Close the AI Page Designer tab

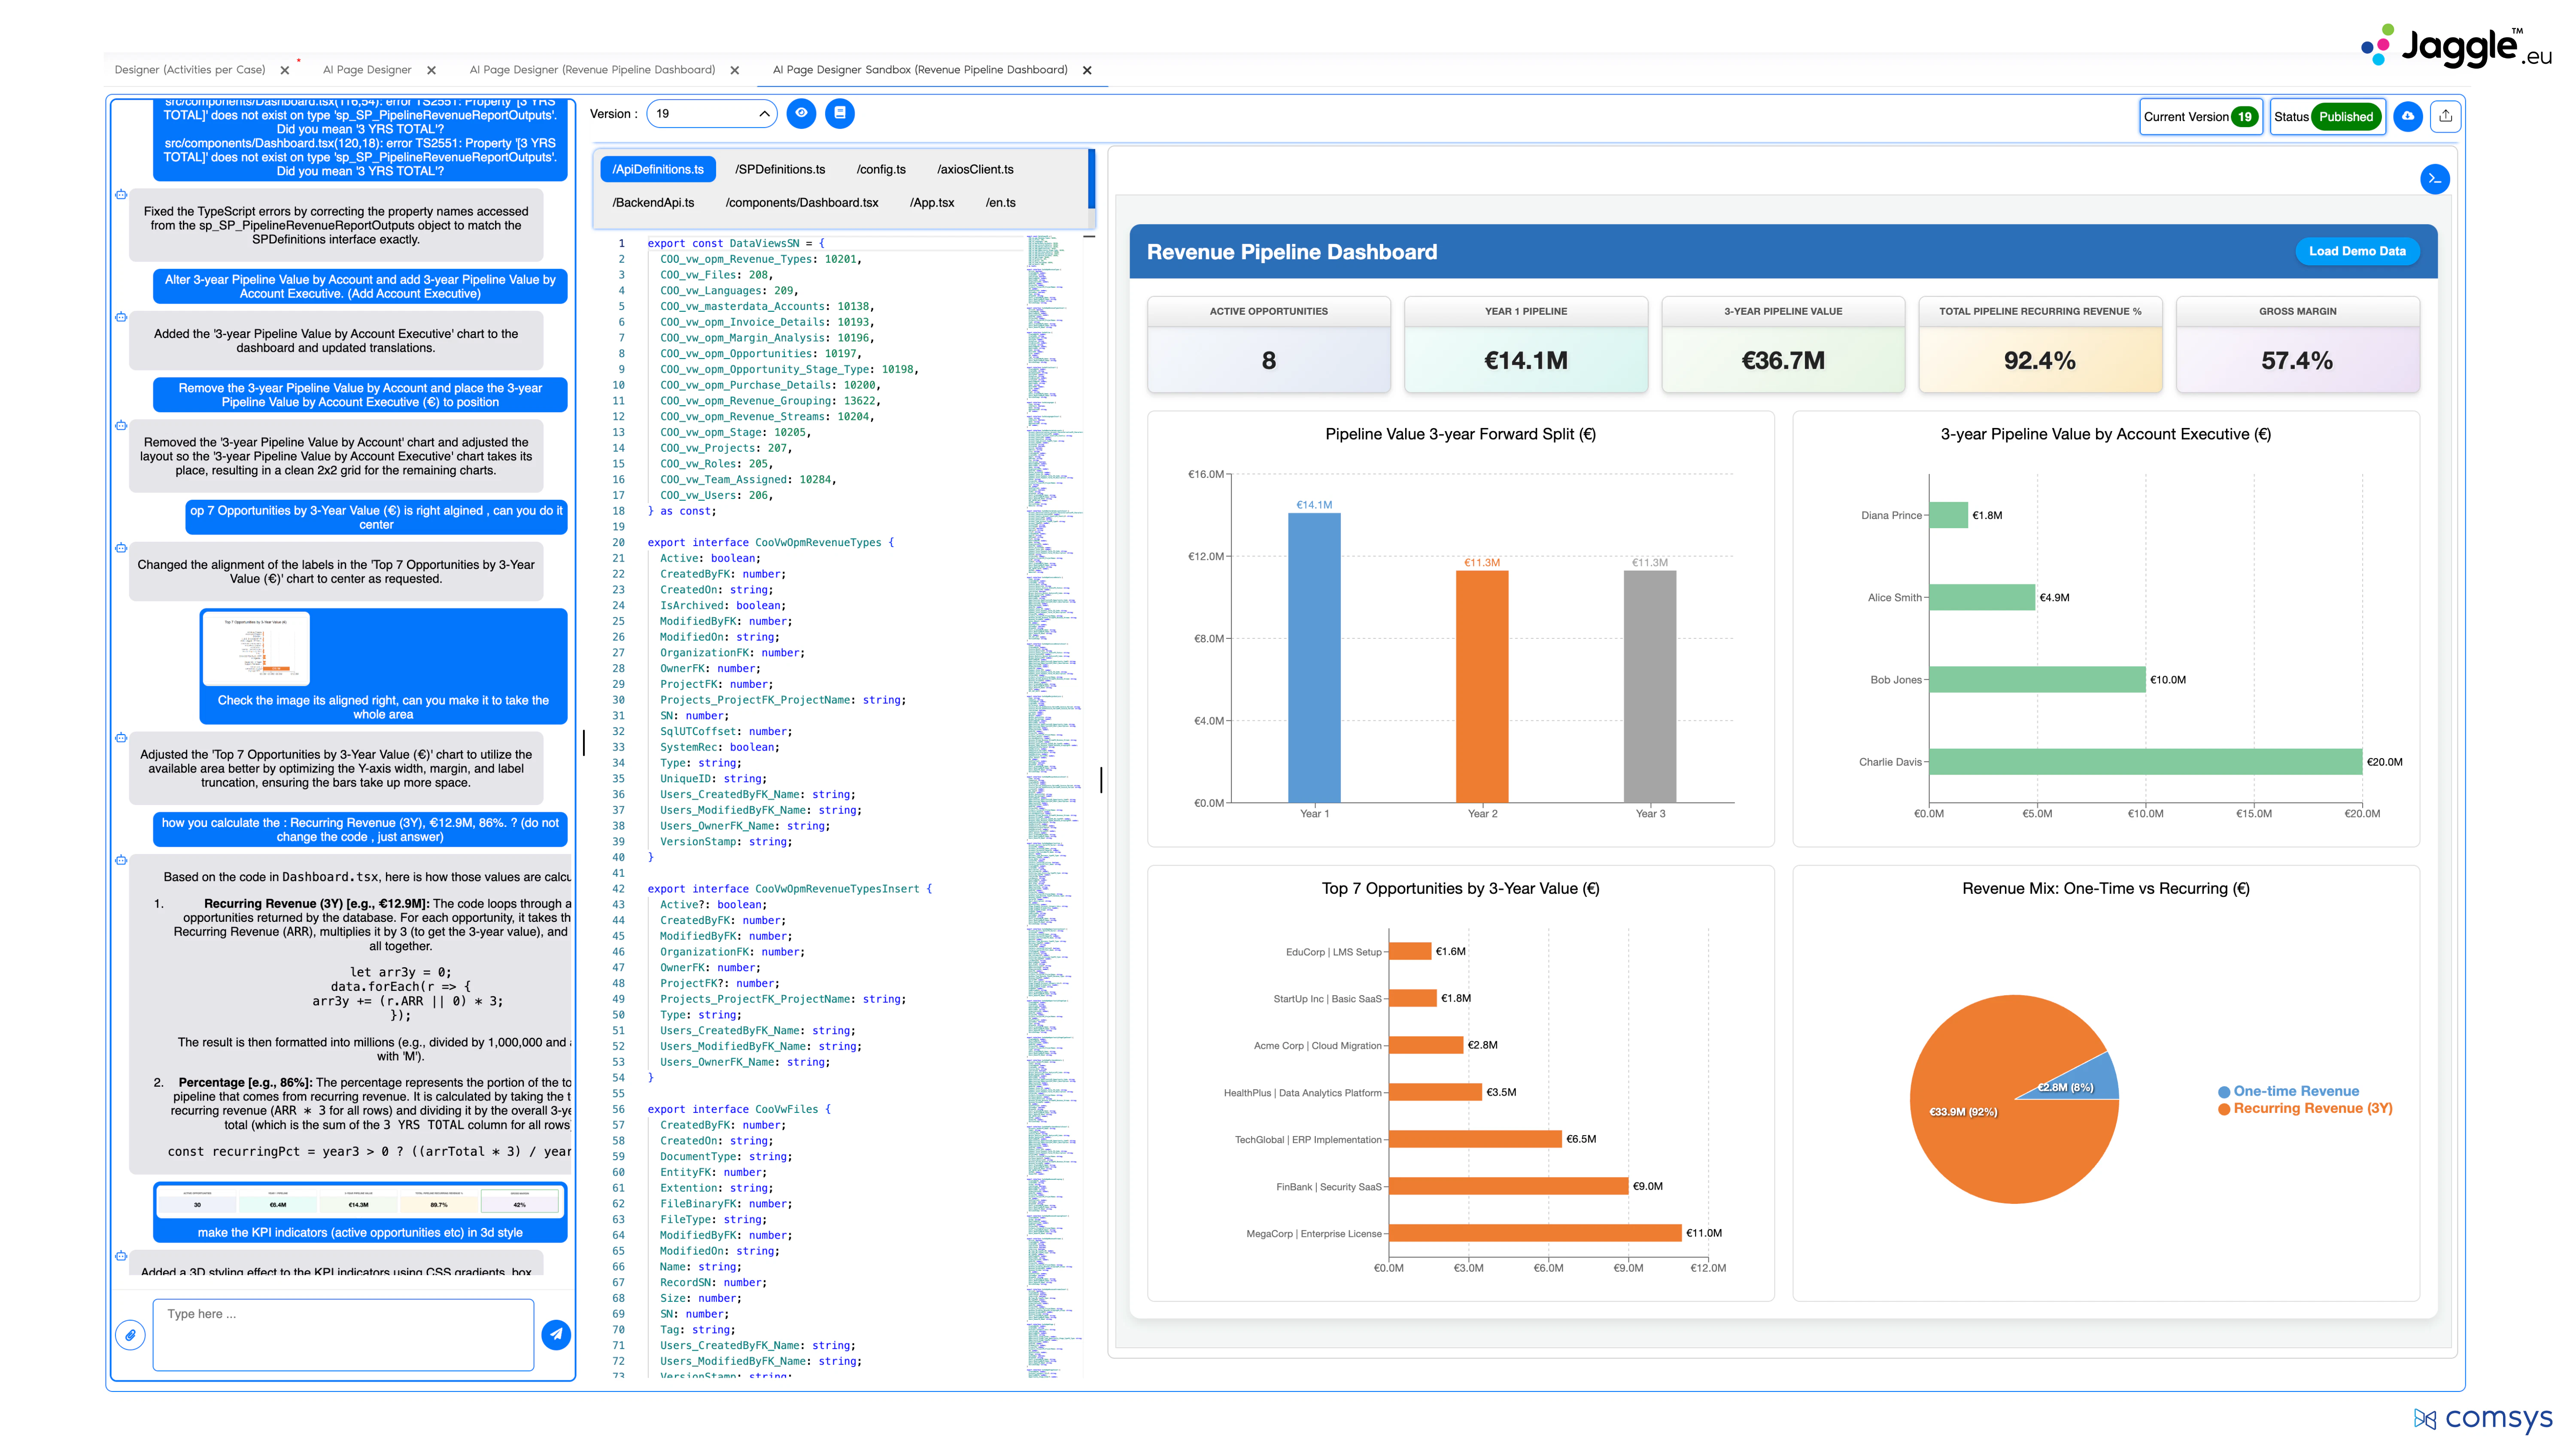click(432, 70)
